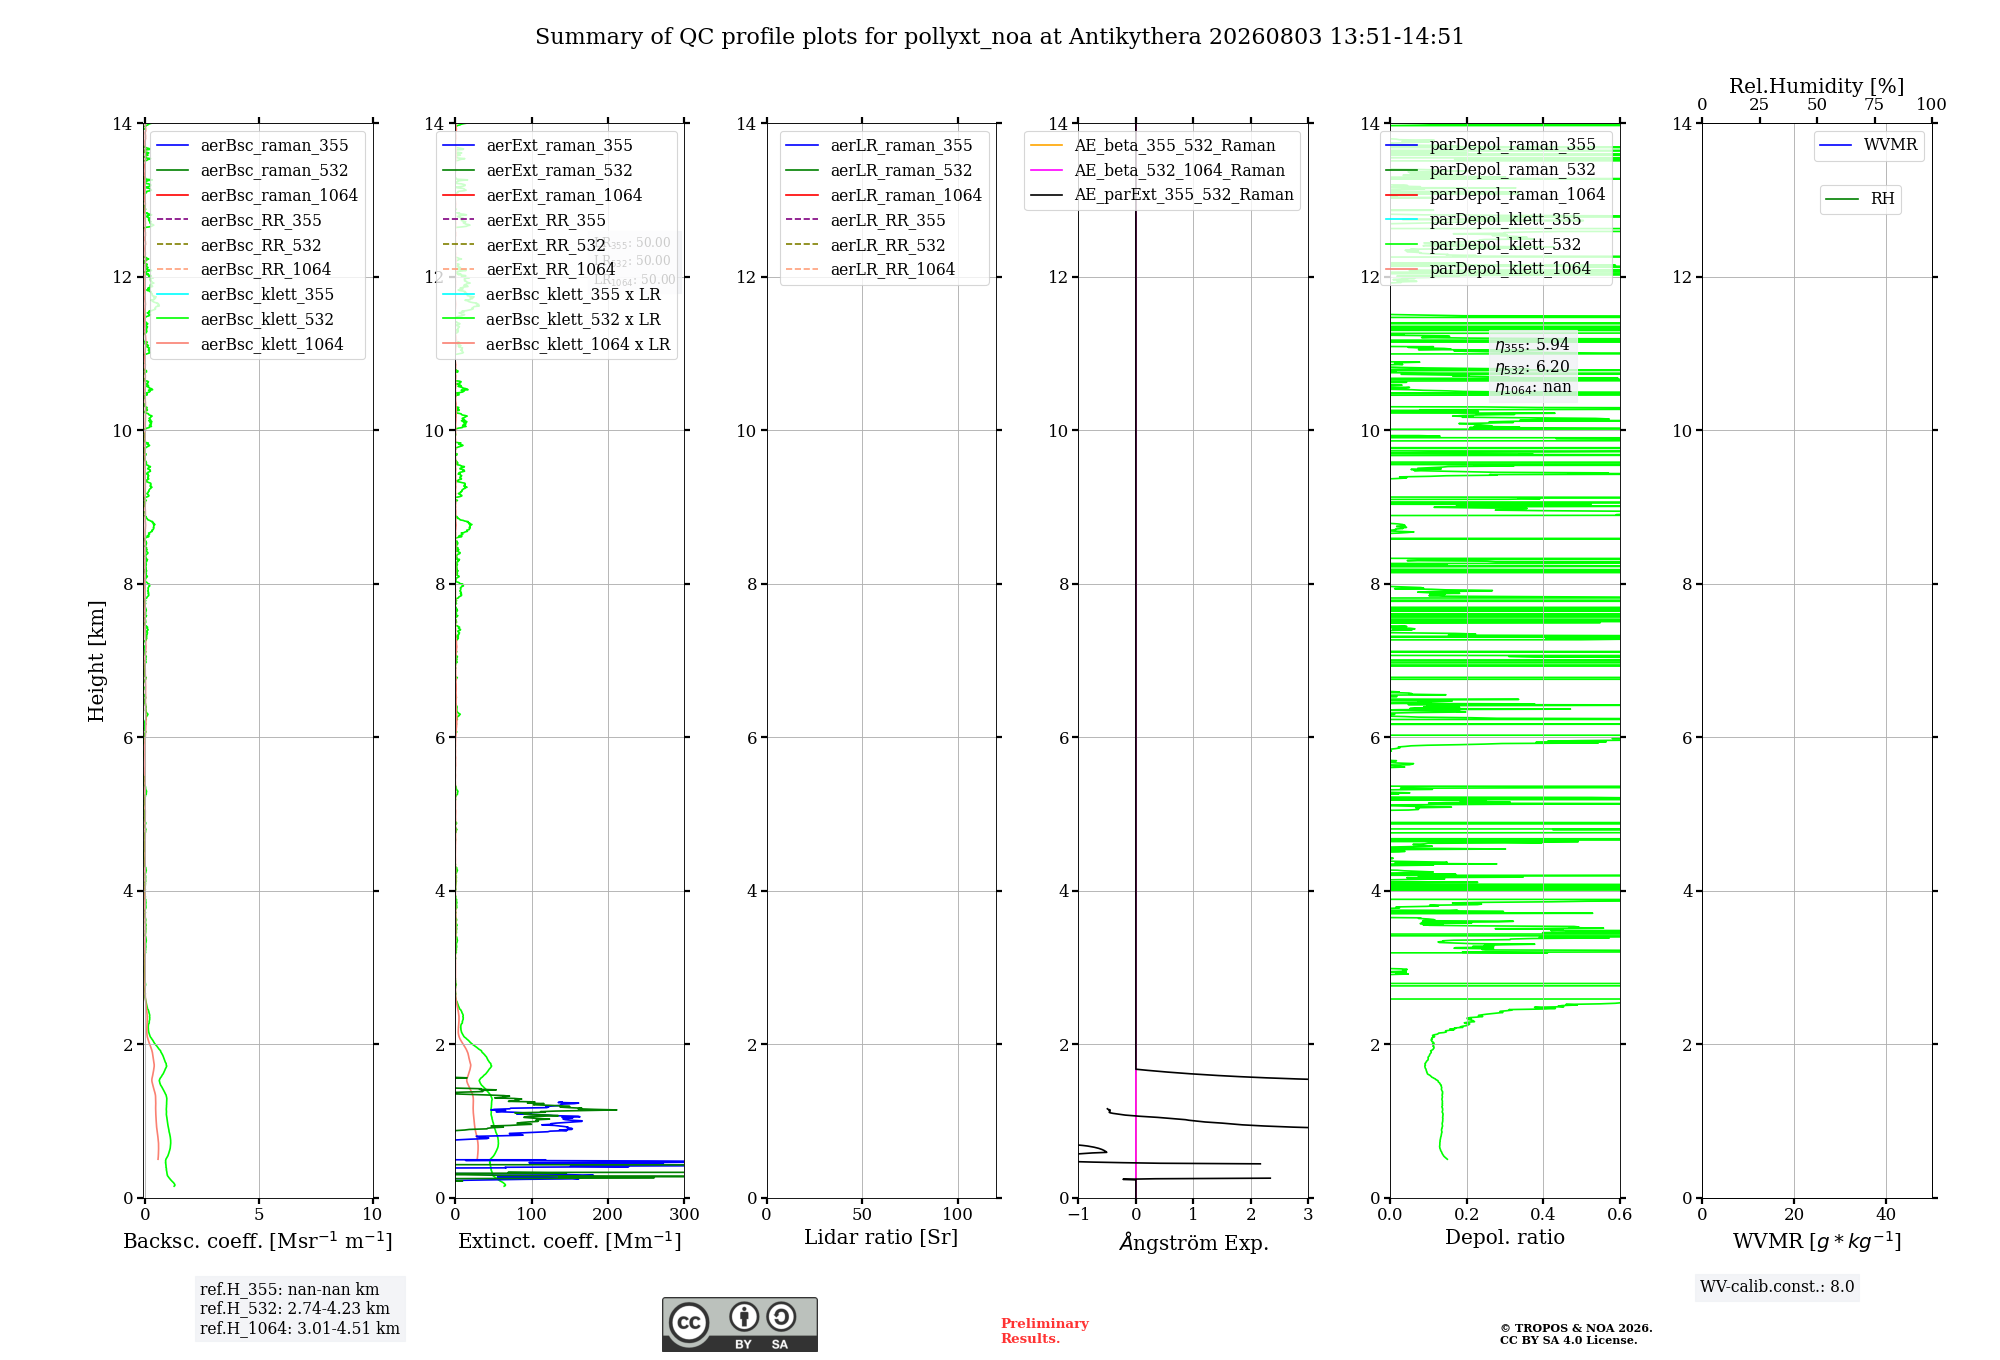Screen dimensions: 2000x1360
Task: Click legend entry parDepol_raman_1064
Action: tap(1496, 195)
